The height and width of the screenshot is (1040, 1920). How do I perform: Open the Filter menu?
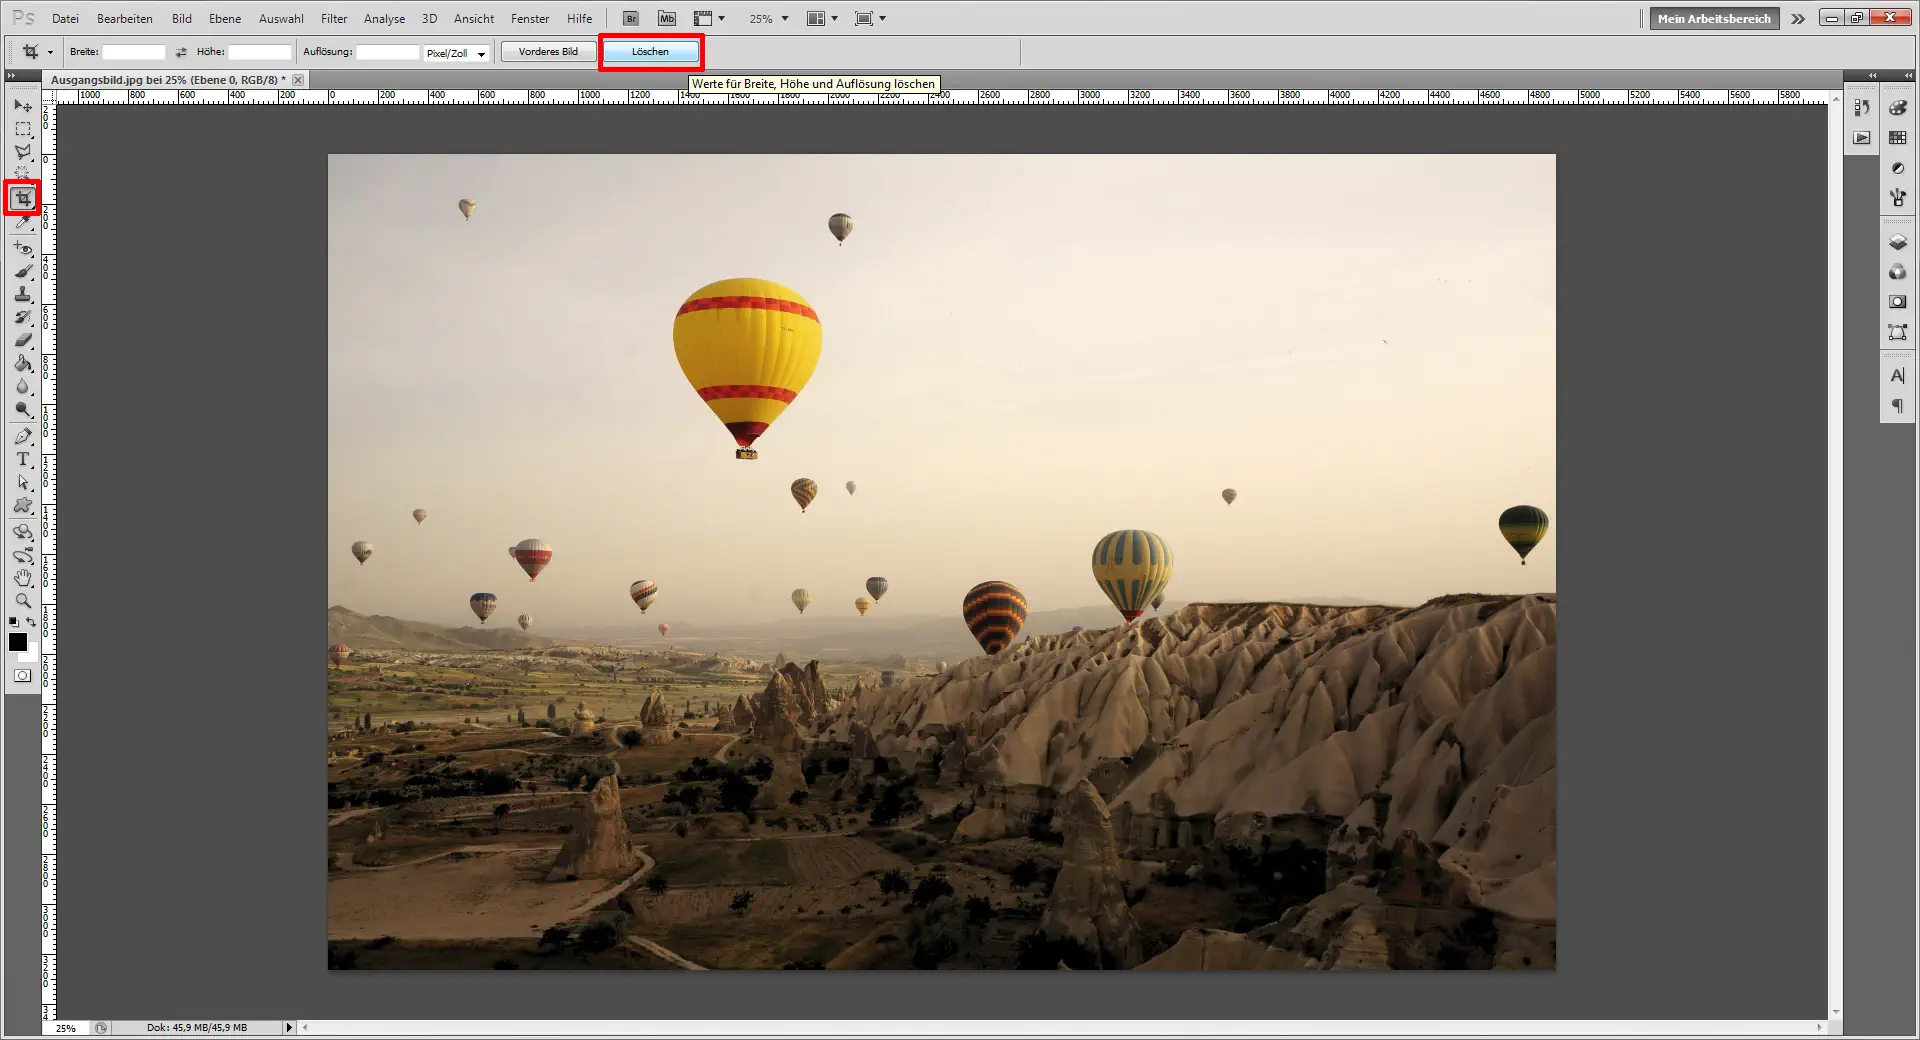(x=333, y=18)
